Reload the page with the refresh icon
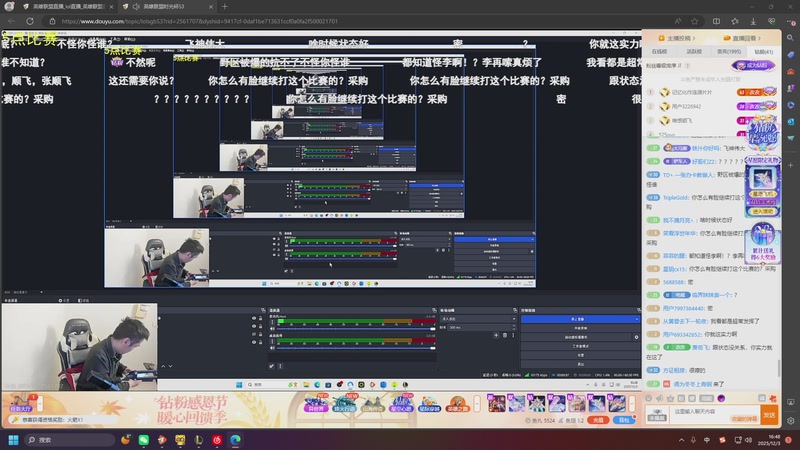This screenshot has width=800, height=450. [30, 21]
